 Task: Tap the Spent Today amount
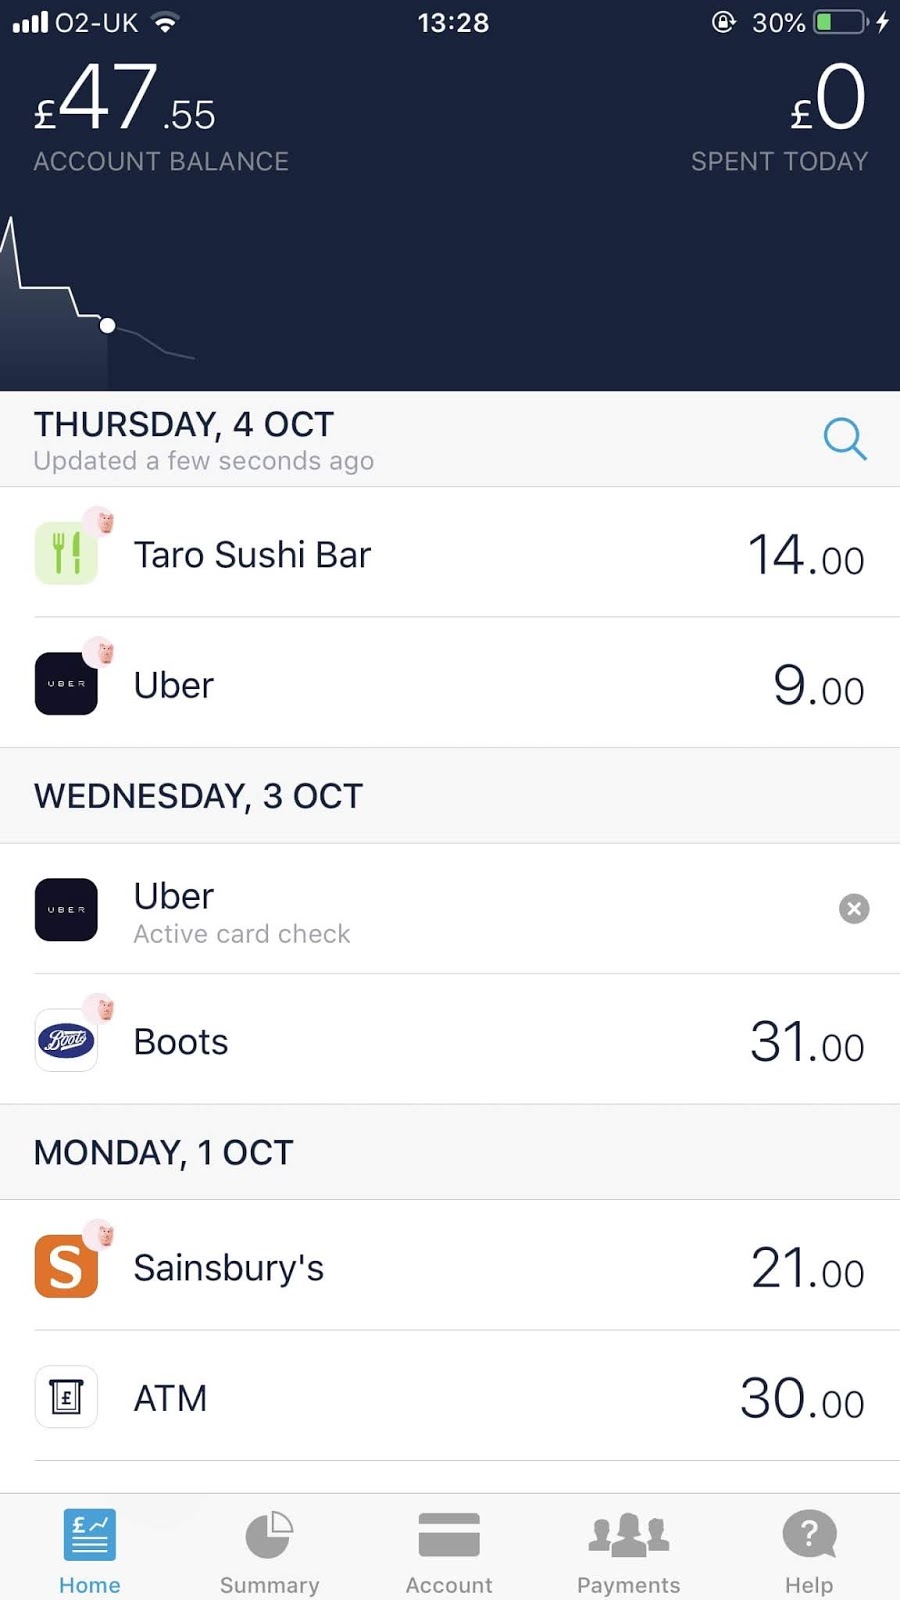coord(828,100)
